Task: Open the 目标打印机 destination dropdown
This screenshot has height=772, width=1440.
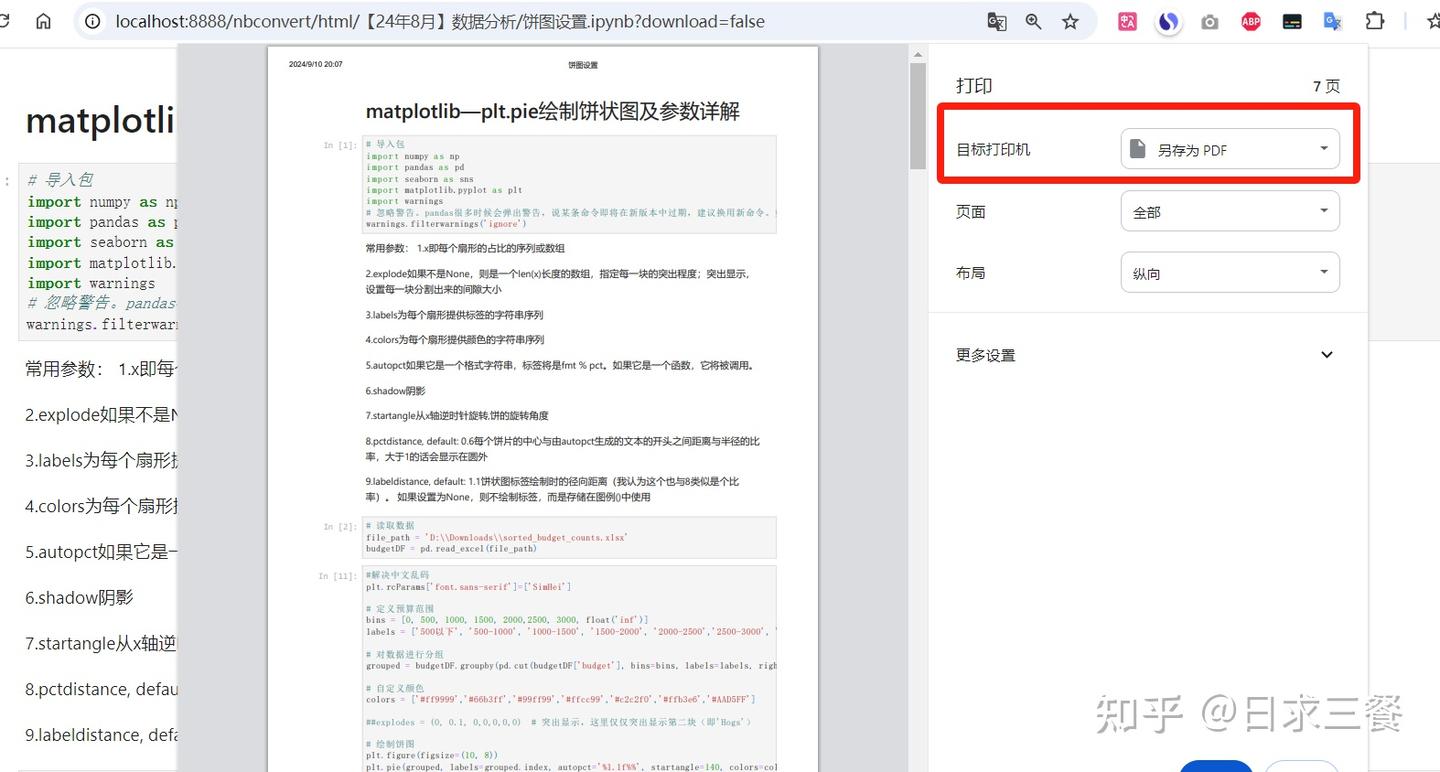Action: 1232,148
